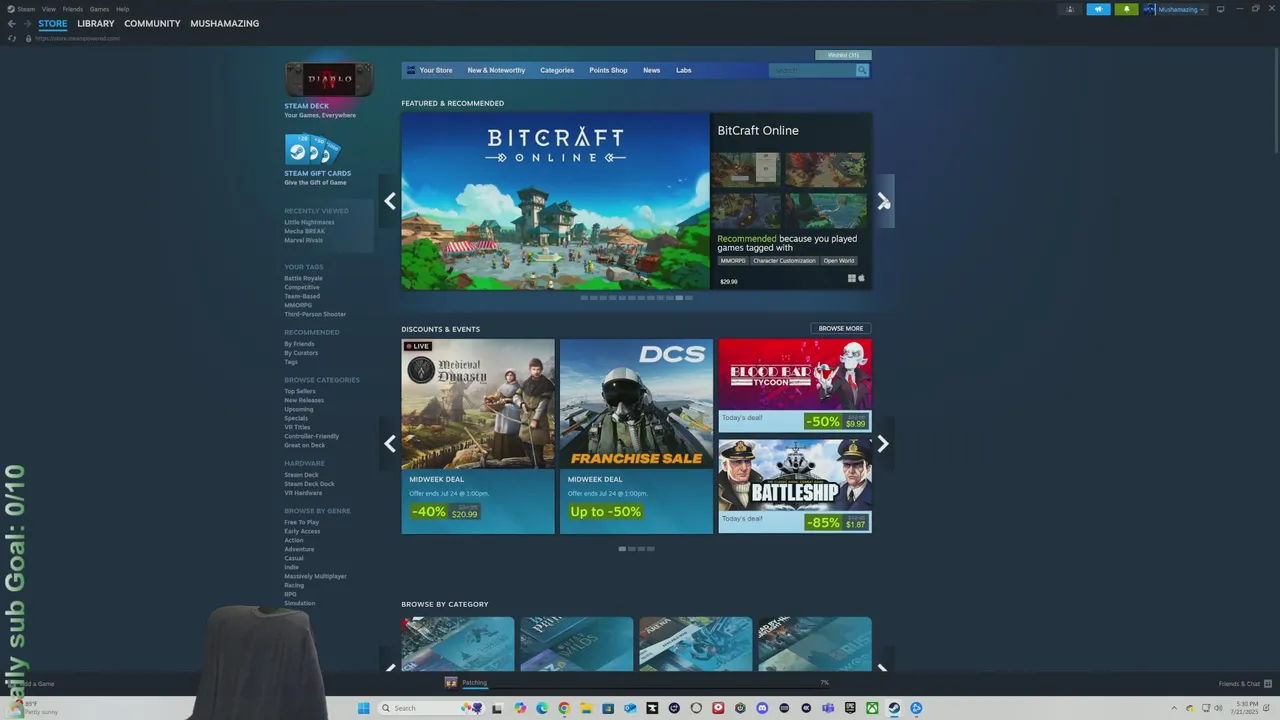Open the DCS Franchise Sale card
The image size is (1280, 720).
tap(636, 436)
